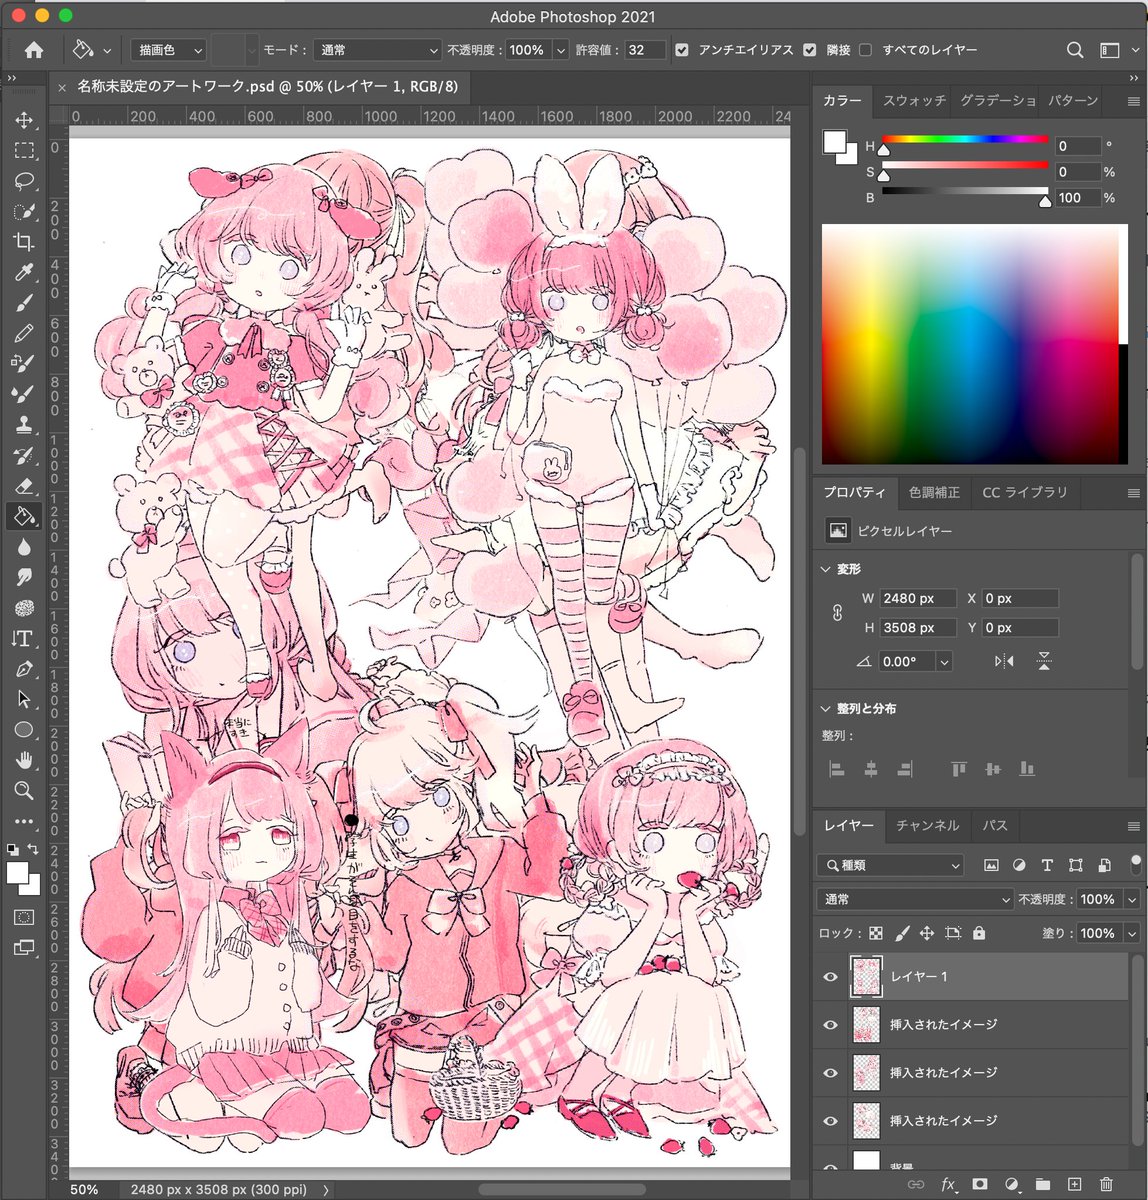Select the Quick Selection tool
Viewport: 1148px width, 1200px height.
pos(24,212)
